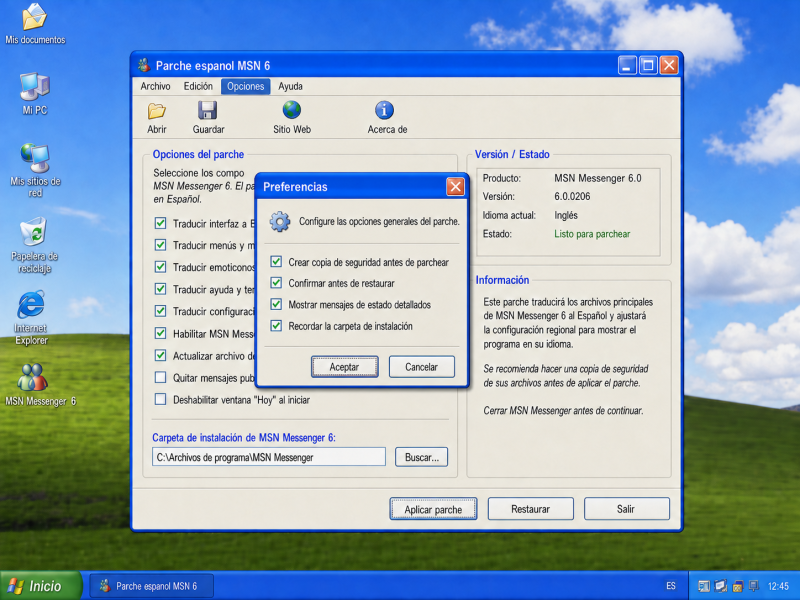Enable Quitar mensajes checkbox
Screen dimensions: 800x600
tap(160, 377)
